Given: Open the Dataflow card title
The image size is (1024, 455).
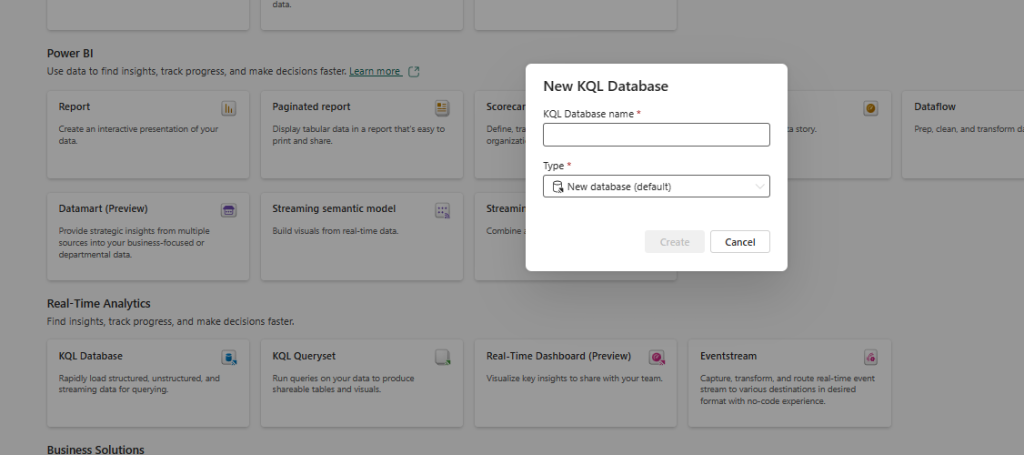Looking at the screenshot, I should 935,106.
